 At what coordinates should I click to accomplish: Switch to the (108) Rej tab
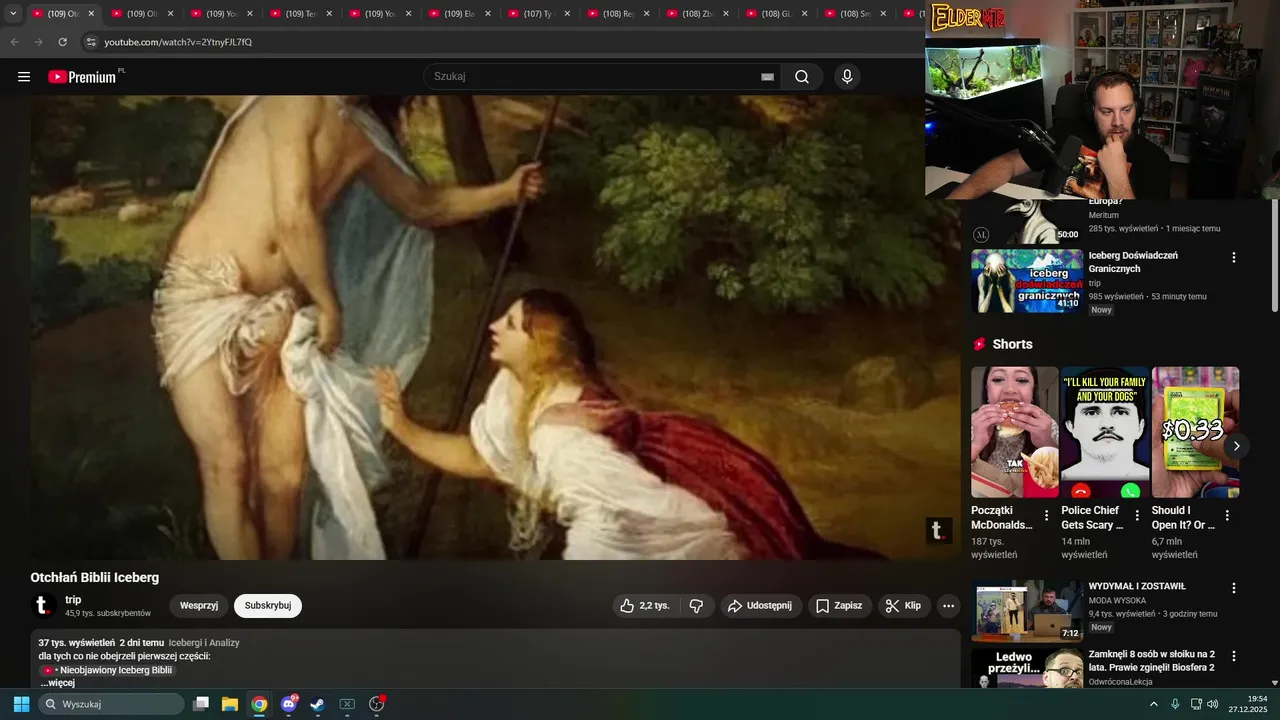pos(618,14)
